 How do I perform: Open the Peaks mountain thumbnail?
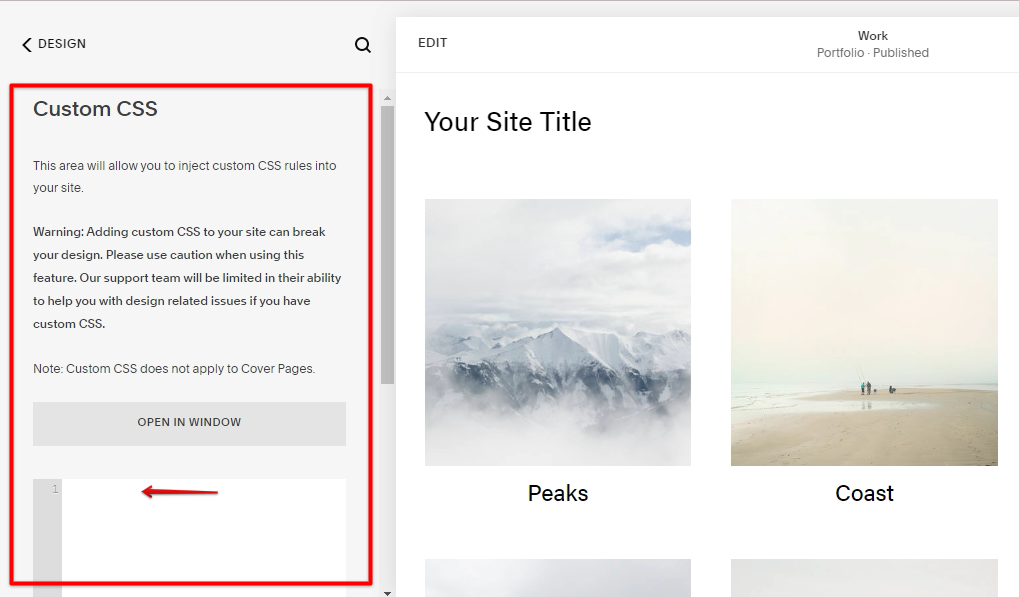558,332
